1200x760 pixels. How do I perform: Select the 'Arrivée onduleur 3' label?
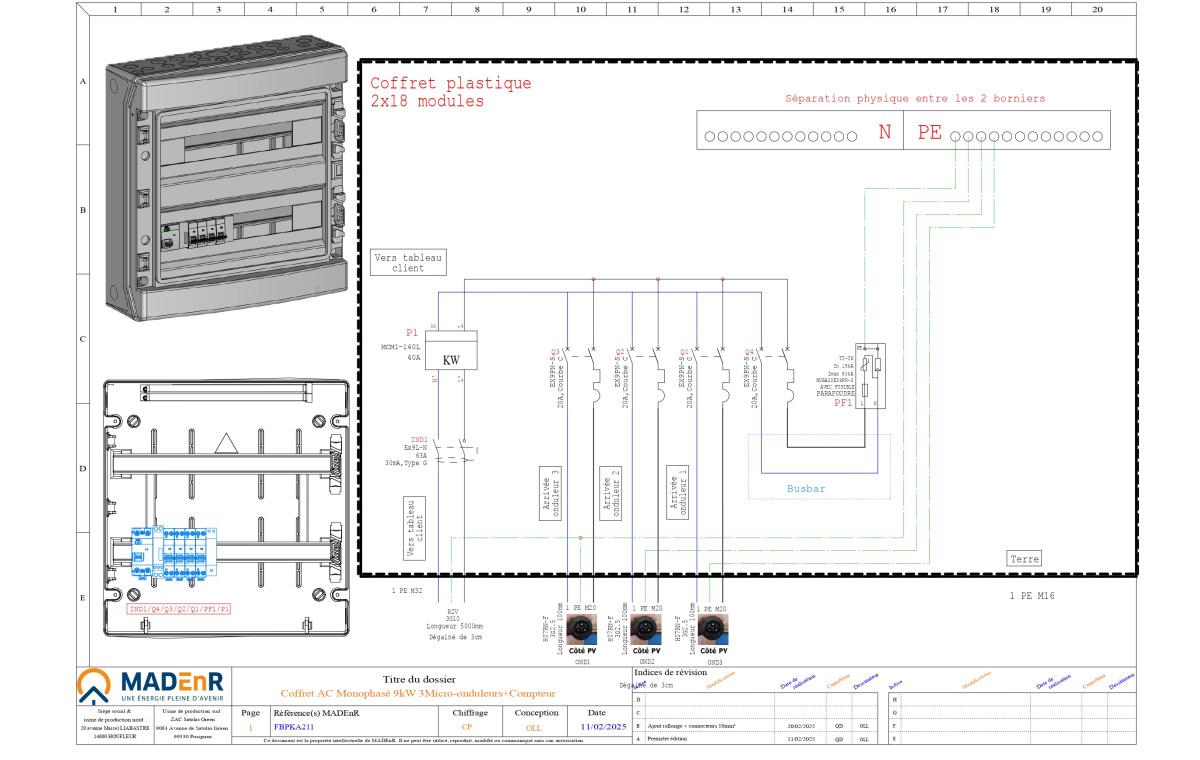coord(550,492)
